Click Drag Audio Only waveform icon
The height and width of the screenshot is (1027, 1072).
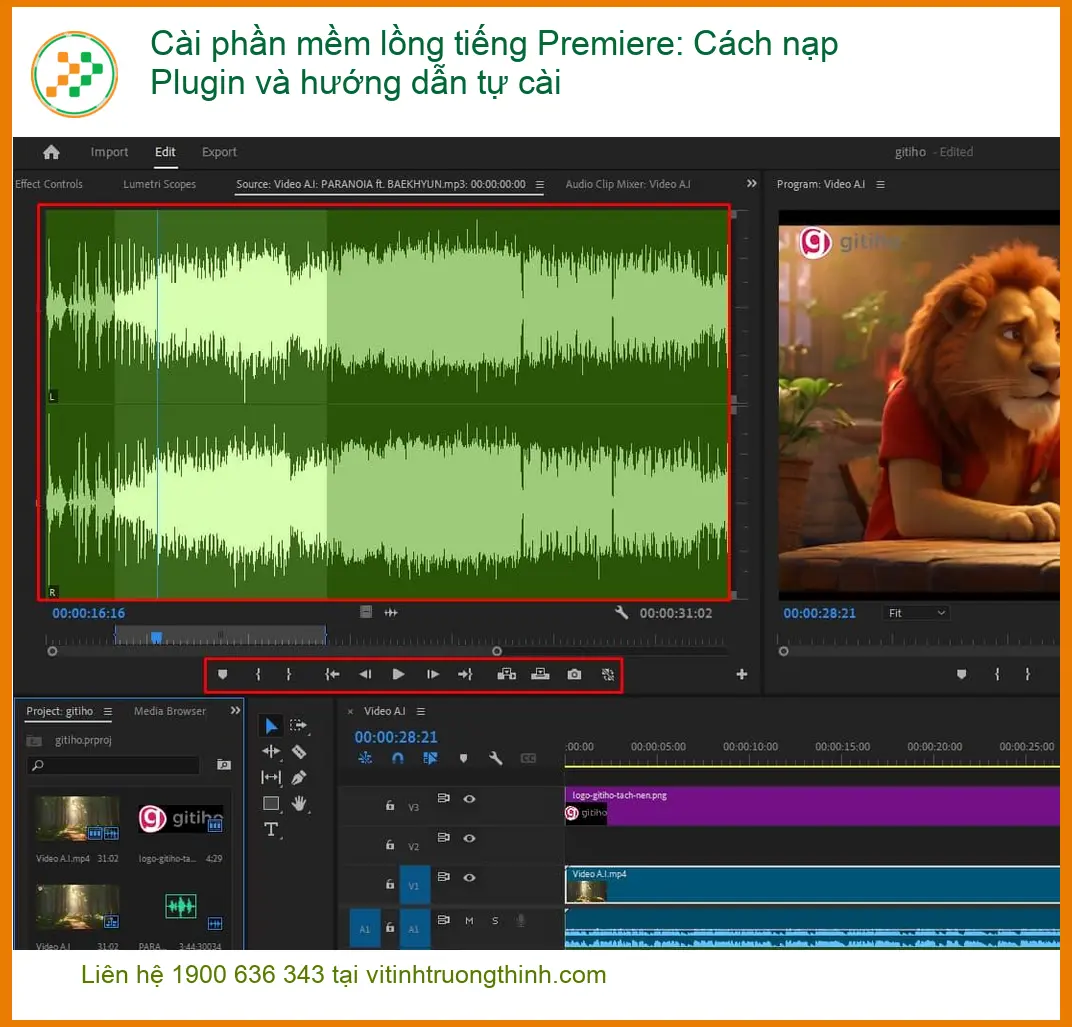391,613
